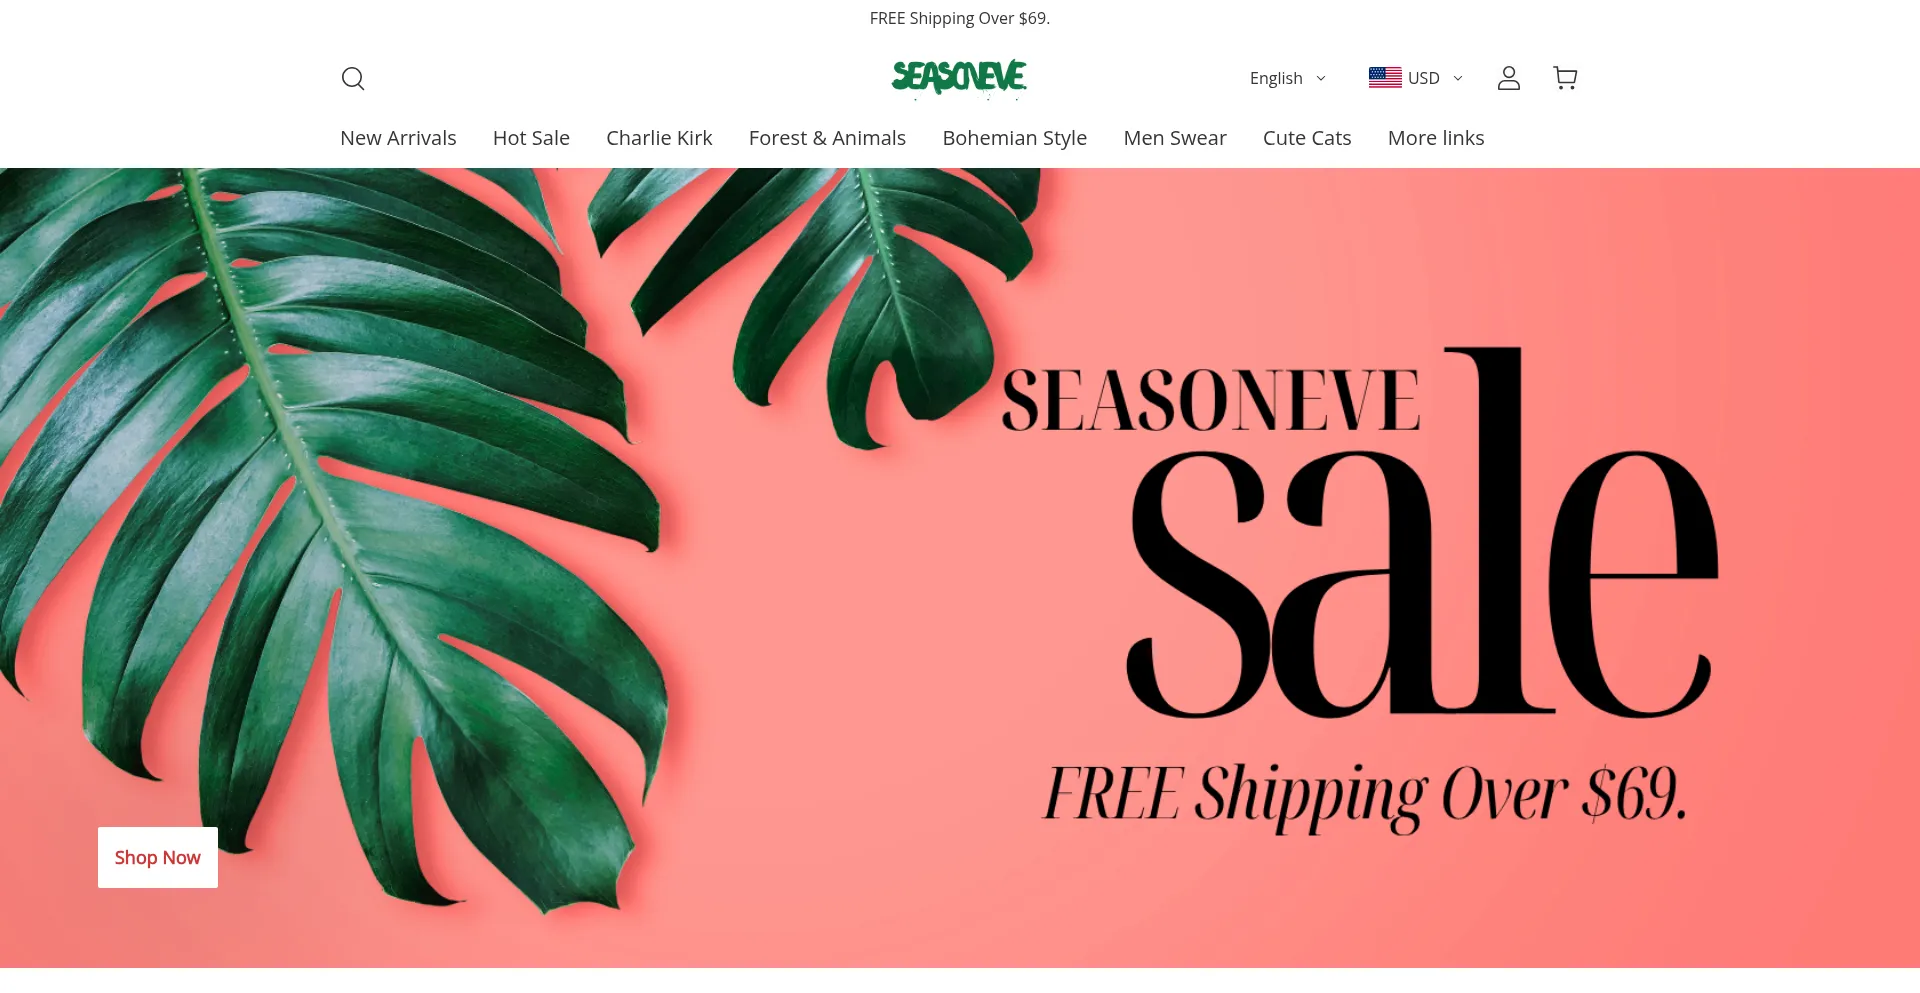This screenshot has width=1920, height=993.
Task: Click the Seasoneve sale hero banner
Action: [x=960, y=567]
